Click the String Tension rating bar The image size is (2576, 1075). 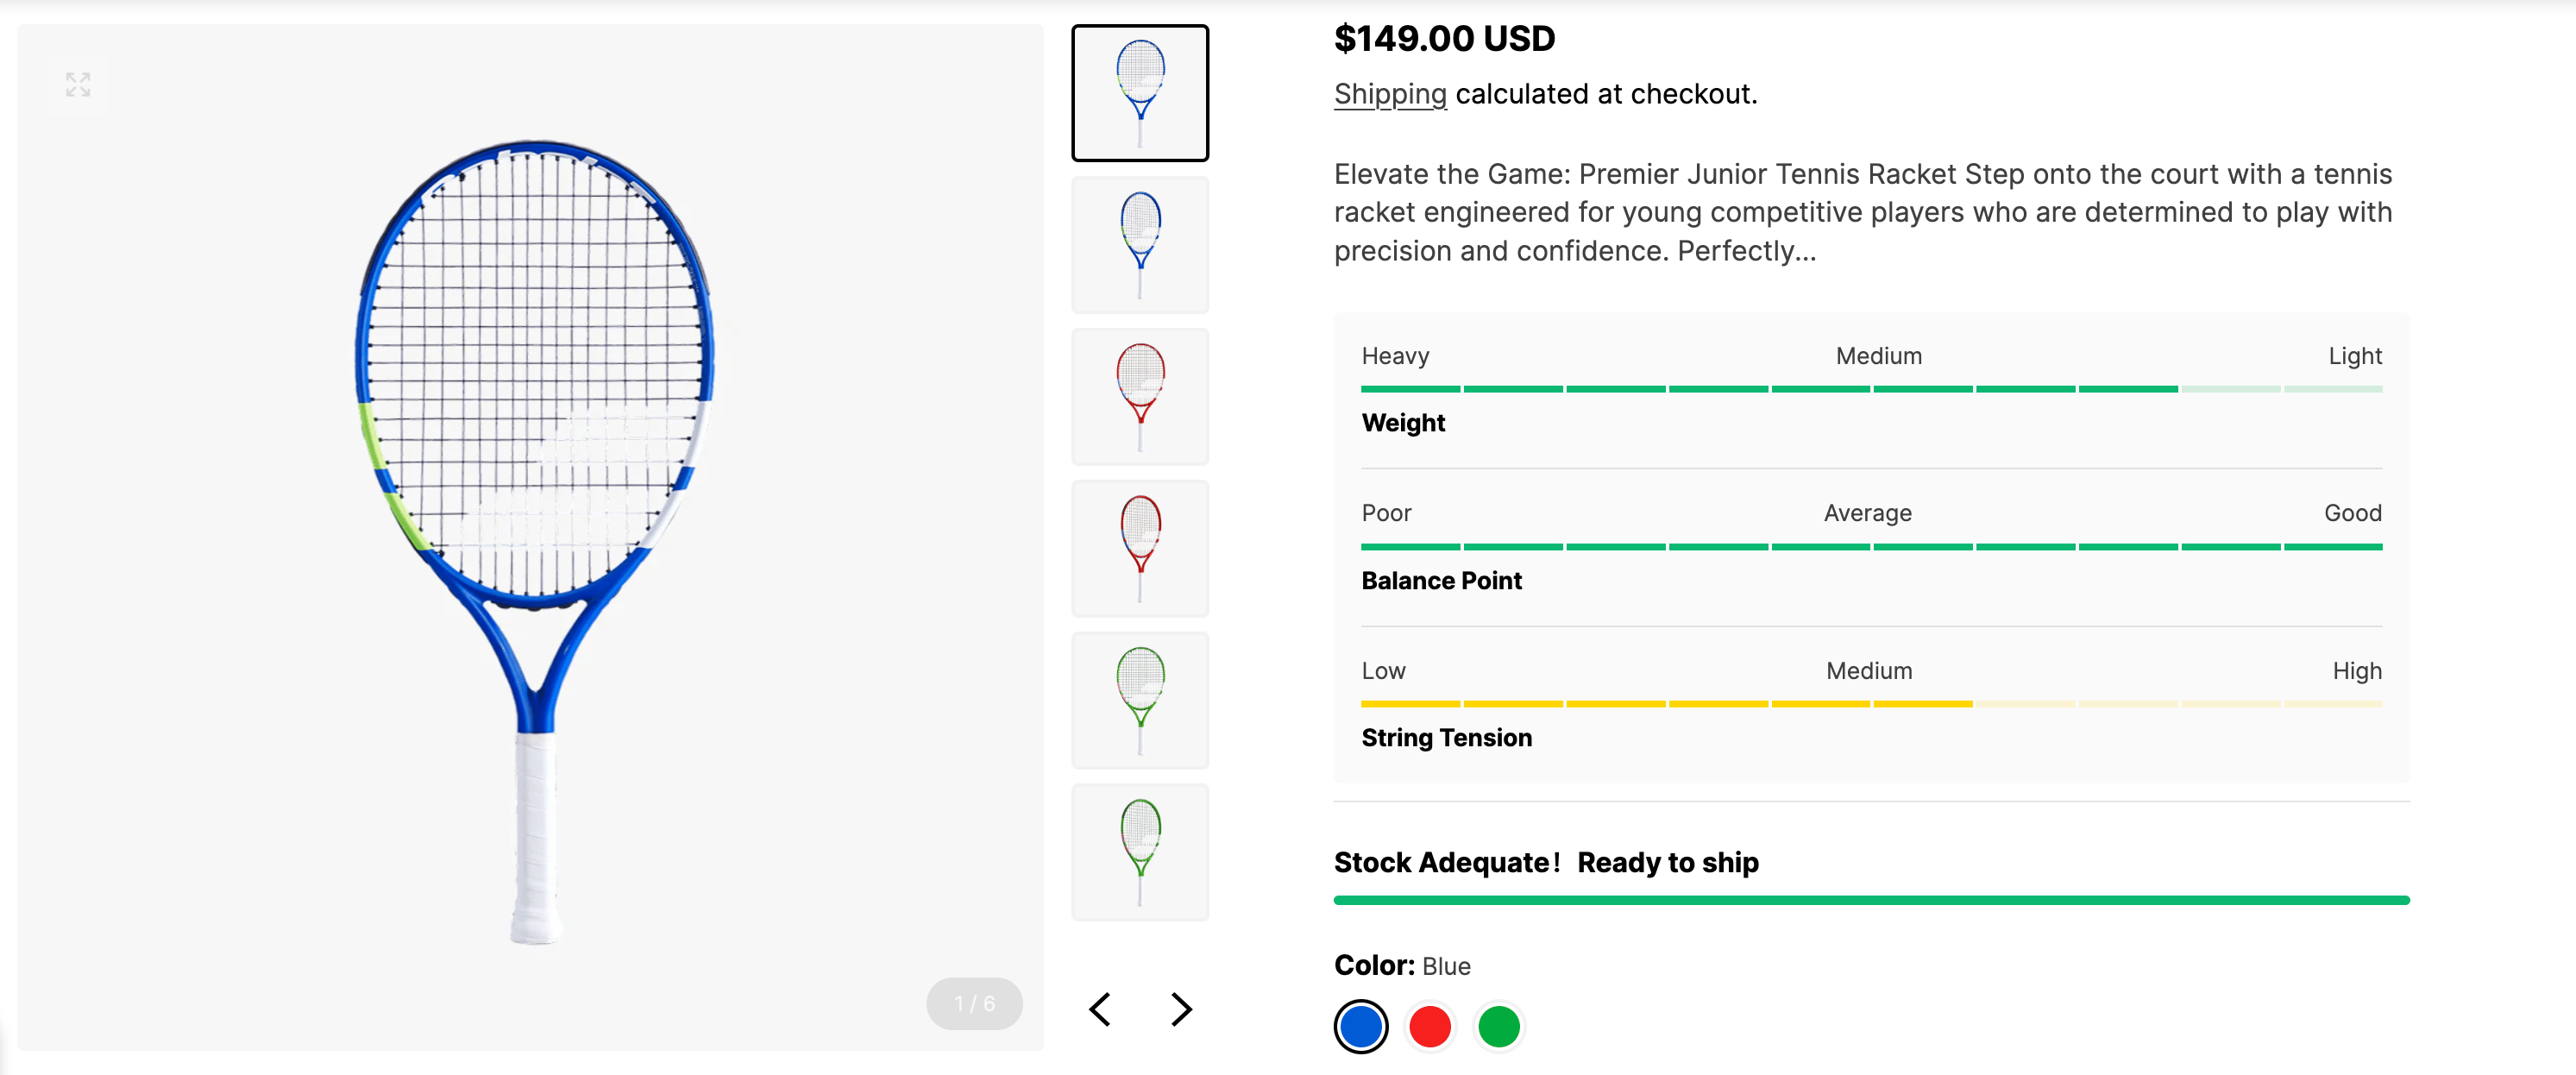tap(1871, 704)
